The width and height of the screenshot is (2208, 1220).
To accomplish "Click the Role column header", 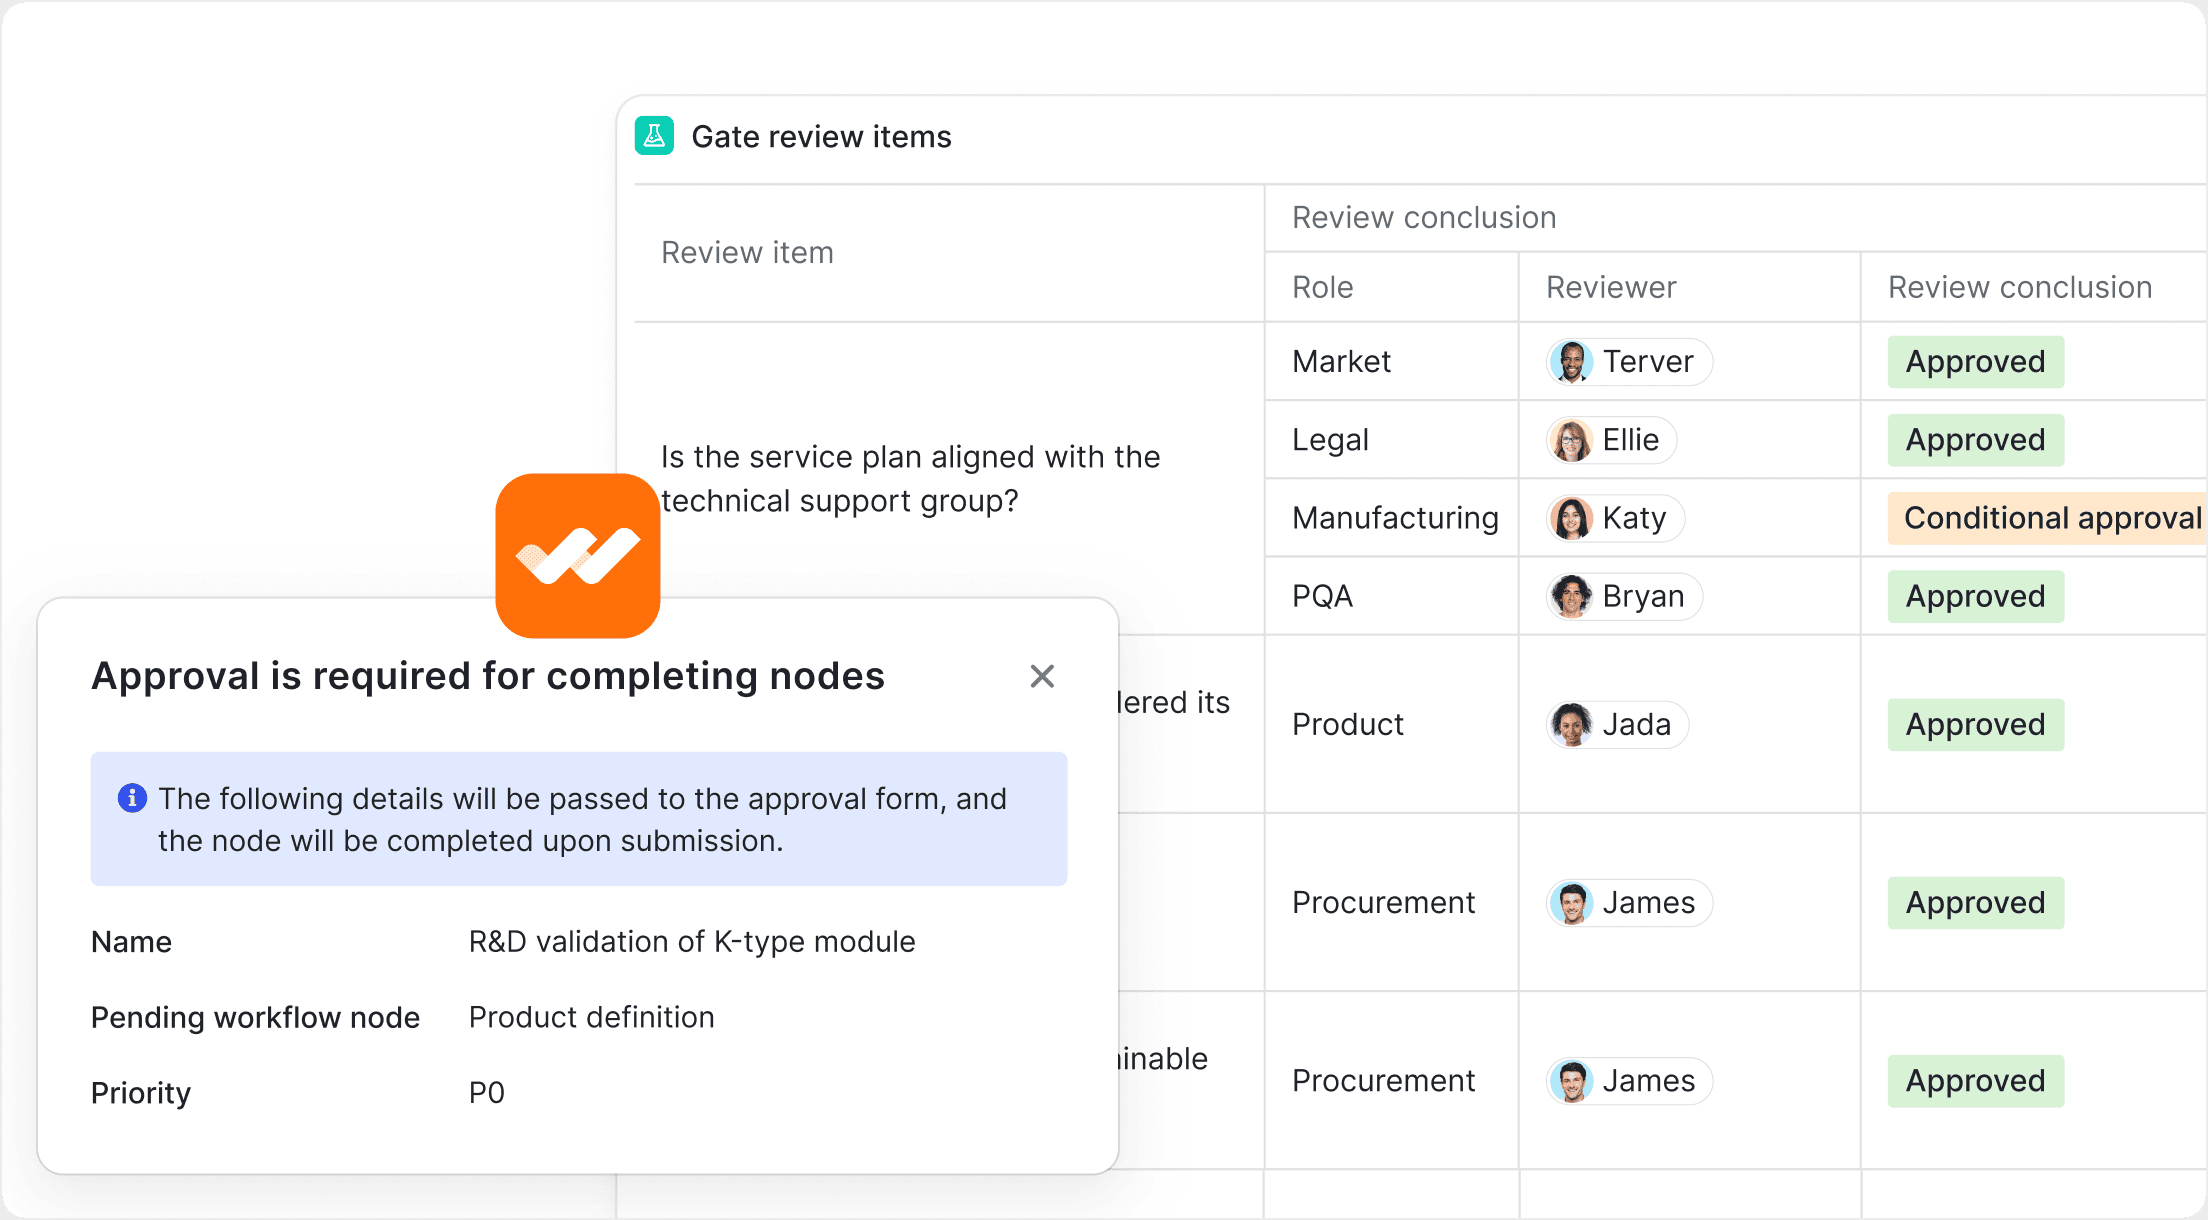I will point(1322,287).
